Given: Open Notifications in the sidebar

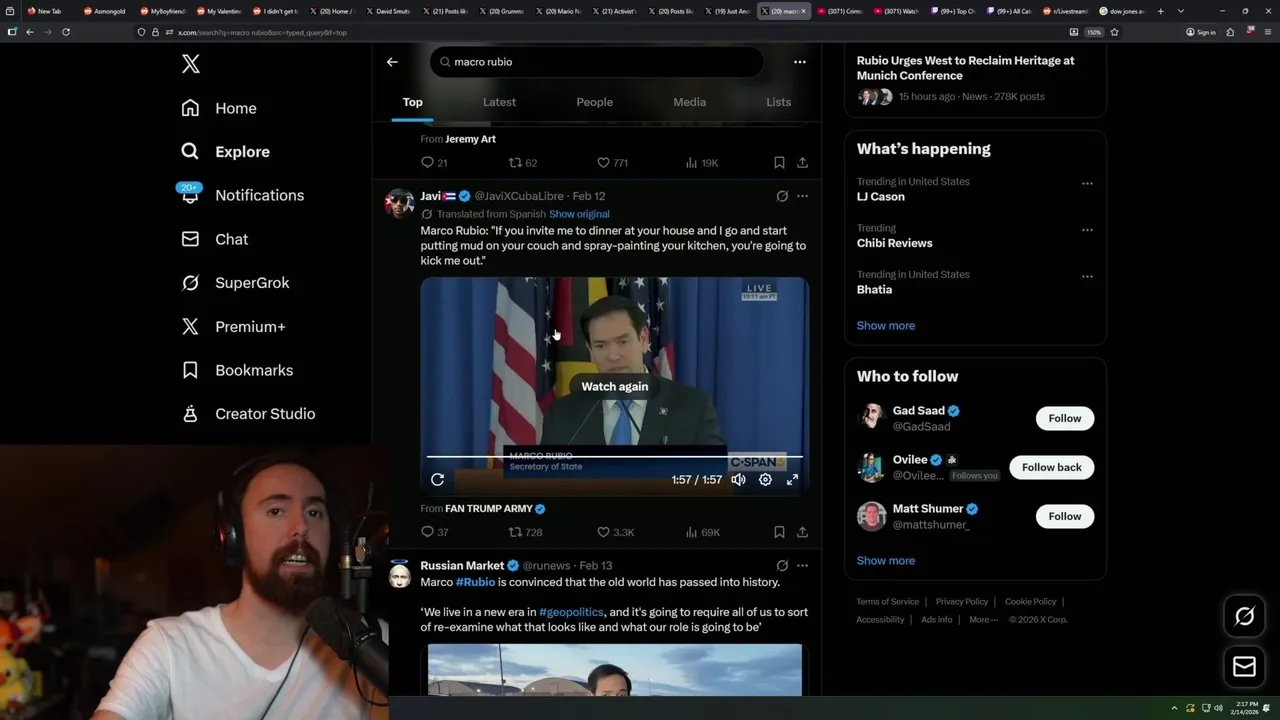Looking at the screenshot, I should click(x=243, y=195).
